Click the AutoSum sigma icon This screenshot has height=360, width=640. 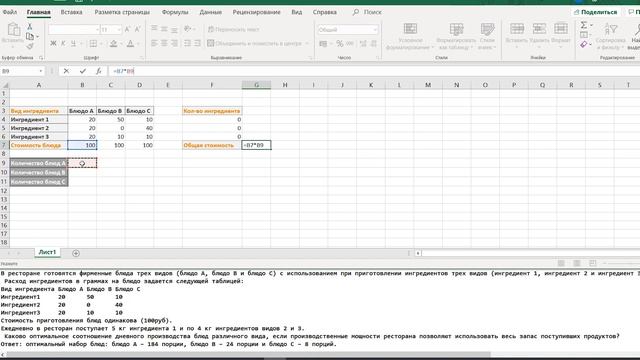[584, 25]
